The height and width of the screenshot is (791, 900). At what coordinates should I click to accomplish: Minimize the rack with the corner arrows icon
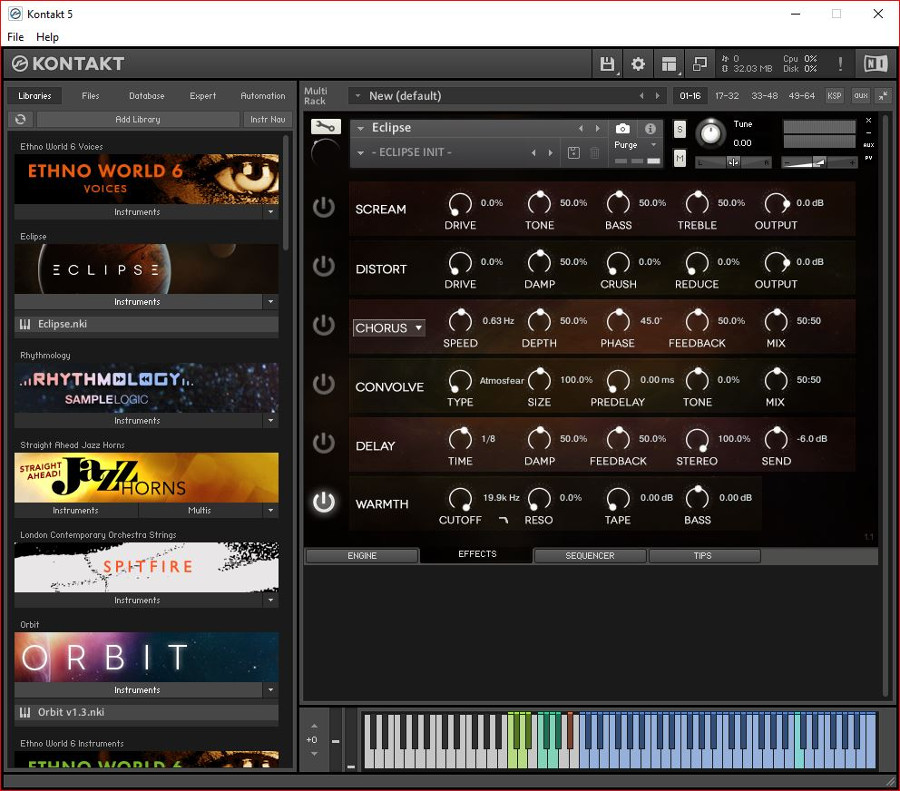[883, 96]
